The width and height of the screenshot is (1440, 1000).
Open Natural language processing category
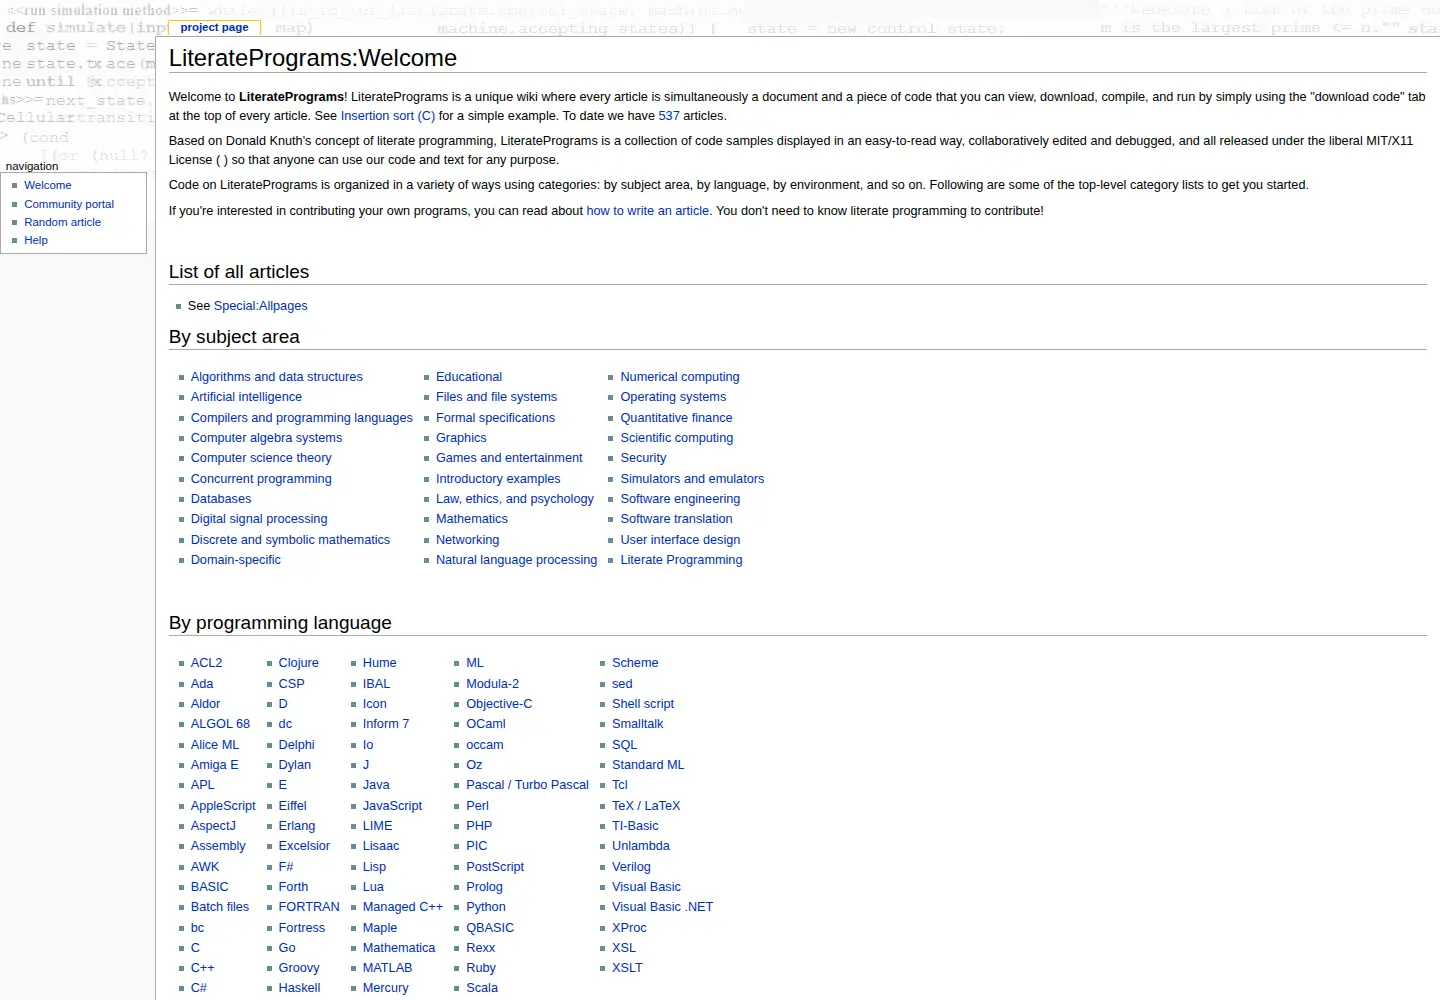[516, 560]
